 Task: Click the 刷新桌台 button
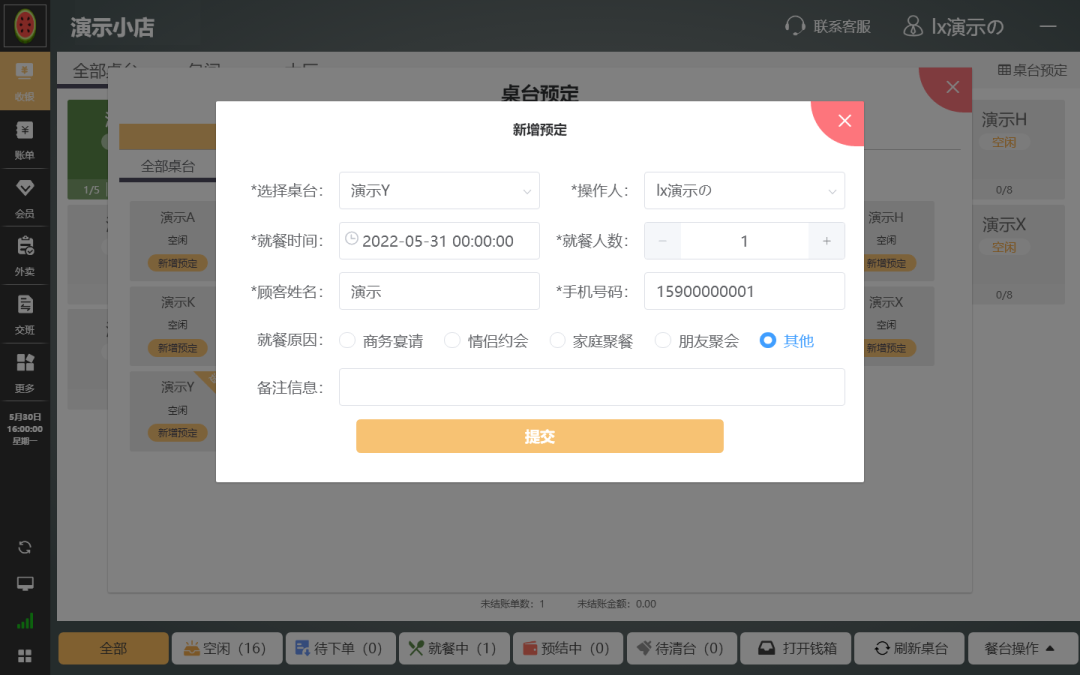click(909, 648)
